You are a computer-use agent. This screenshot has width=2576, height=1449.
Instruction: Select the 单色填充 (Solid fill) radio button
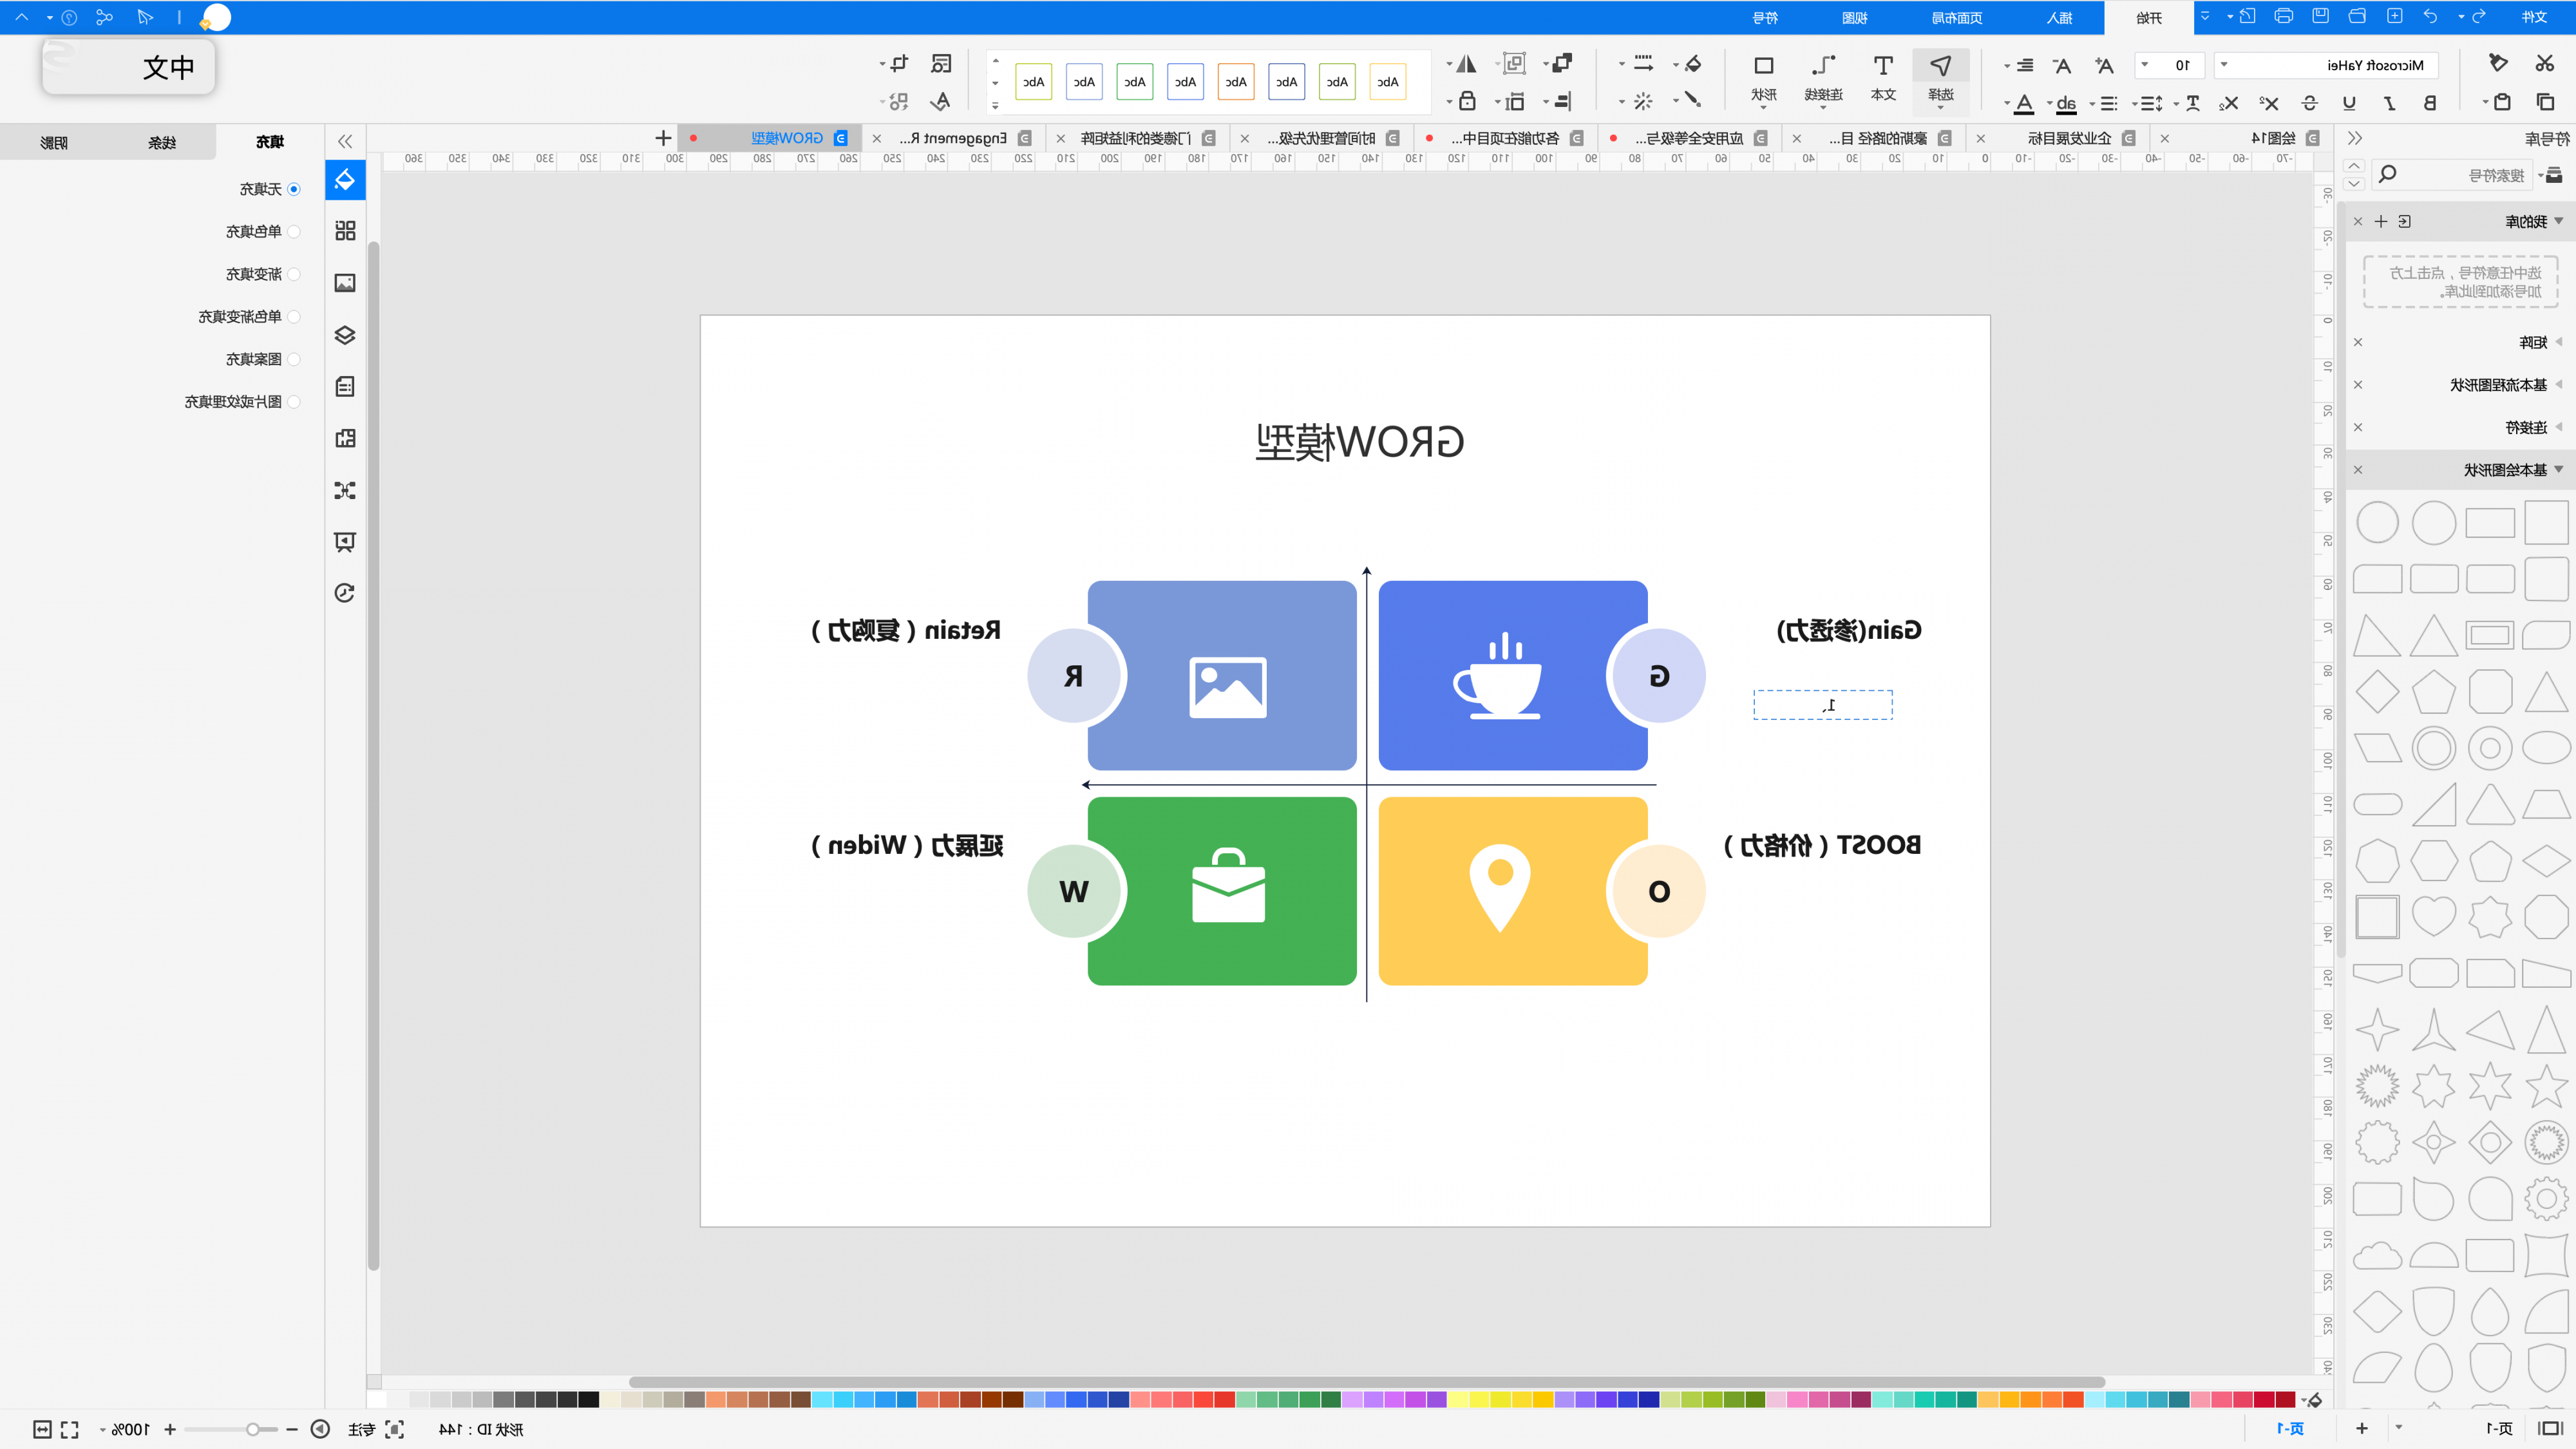click(294, 232)
